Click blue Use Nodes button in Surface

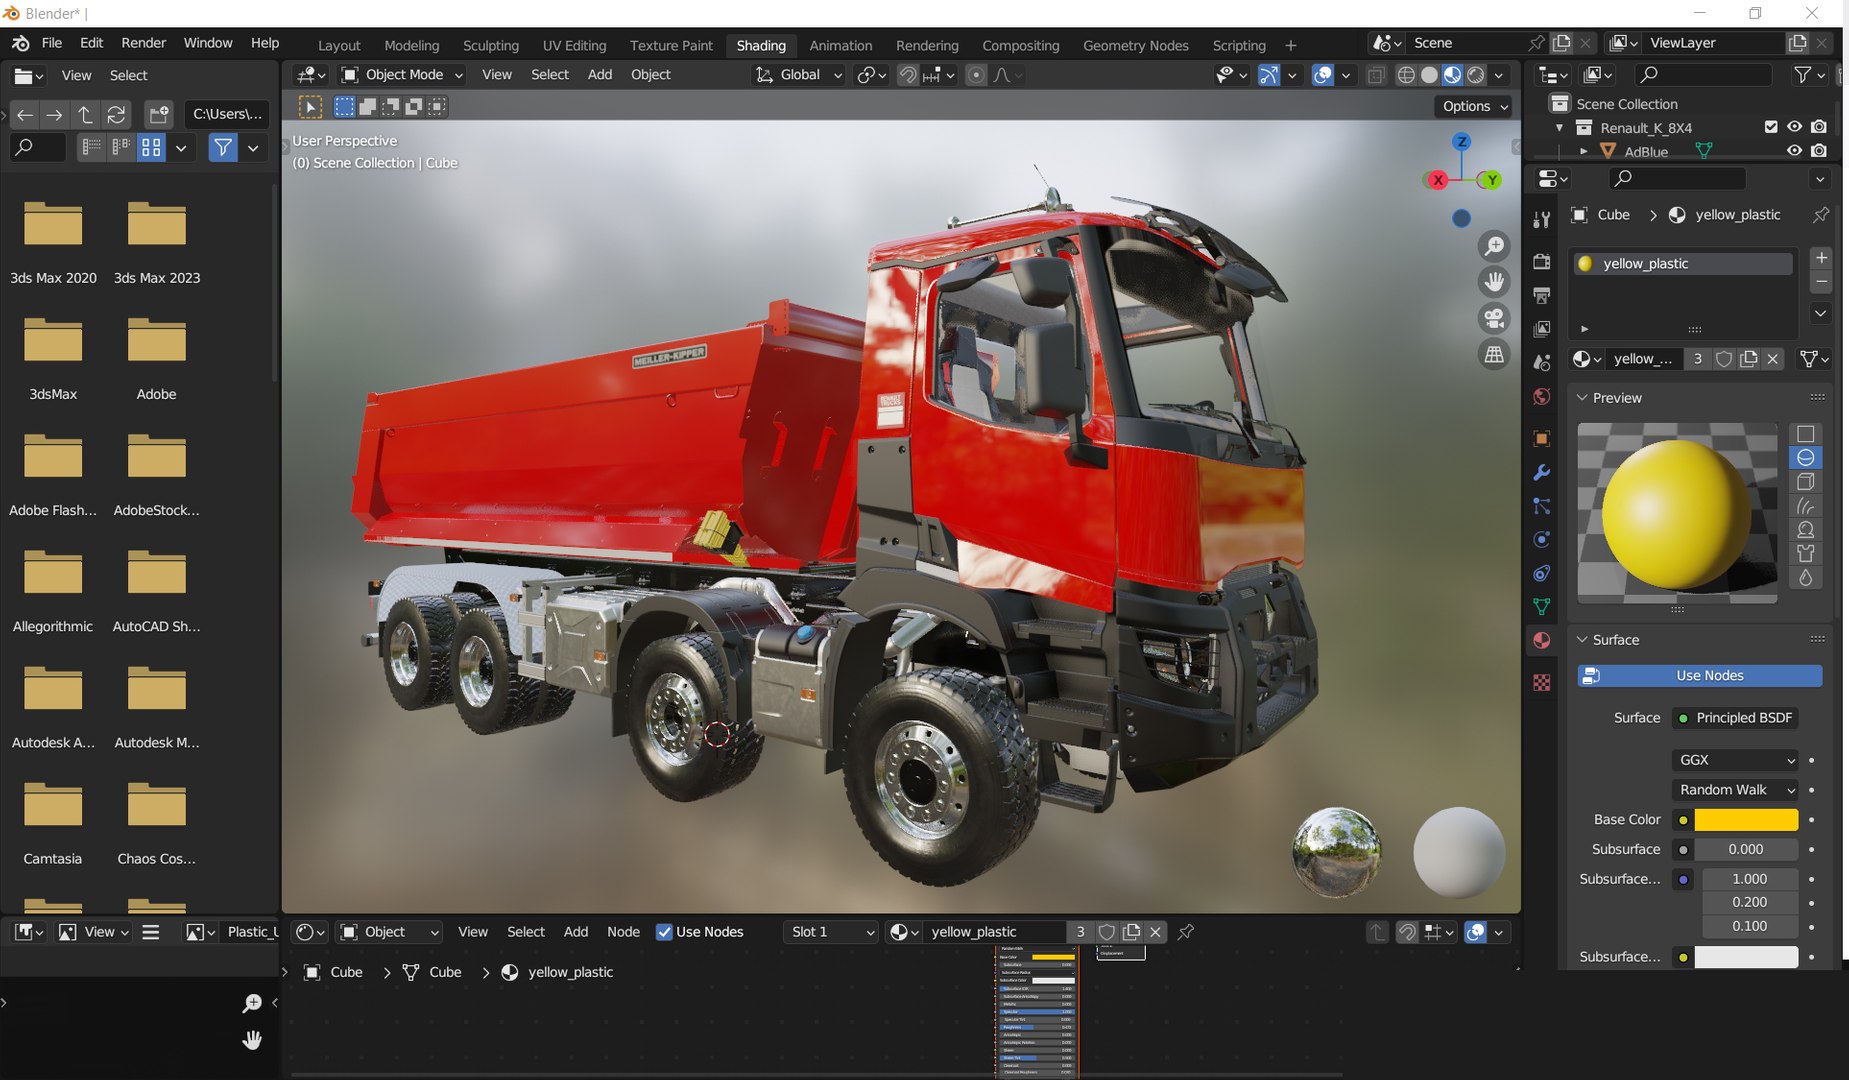1699,676
